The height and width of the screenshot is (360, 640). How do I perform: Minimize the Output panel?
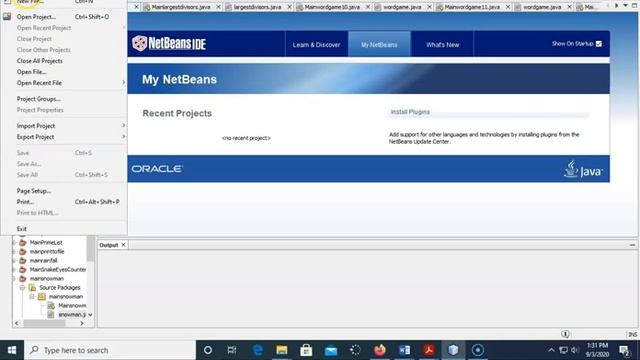tap(632, 245)
